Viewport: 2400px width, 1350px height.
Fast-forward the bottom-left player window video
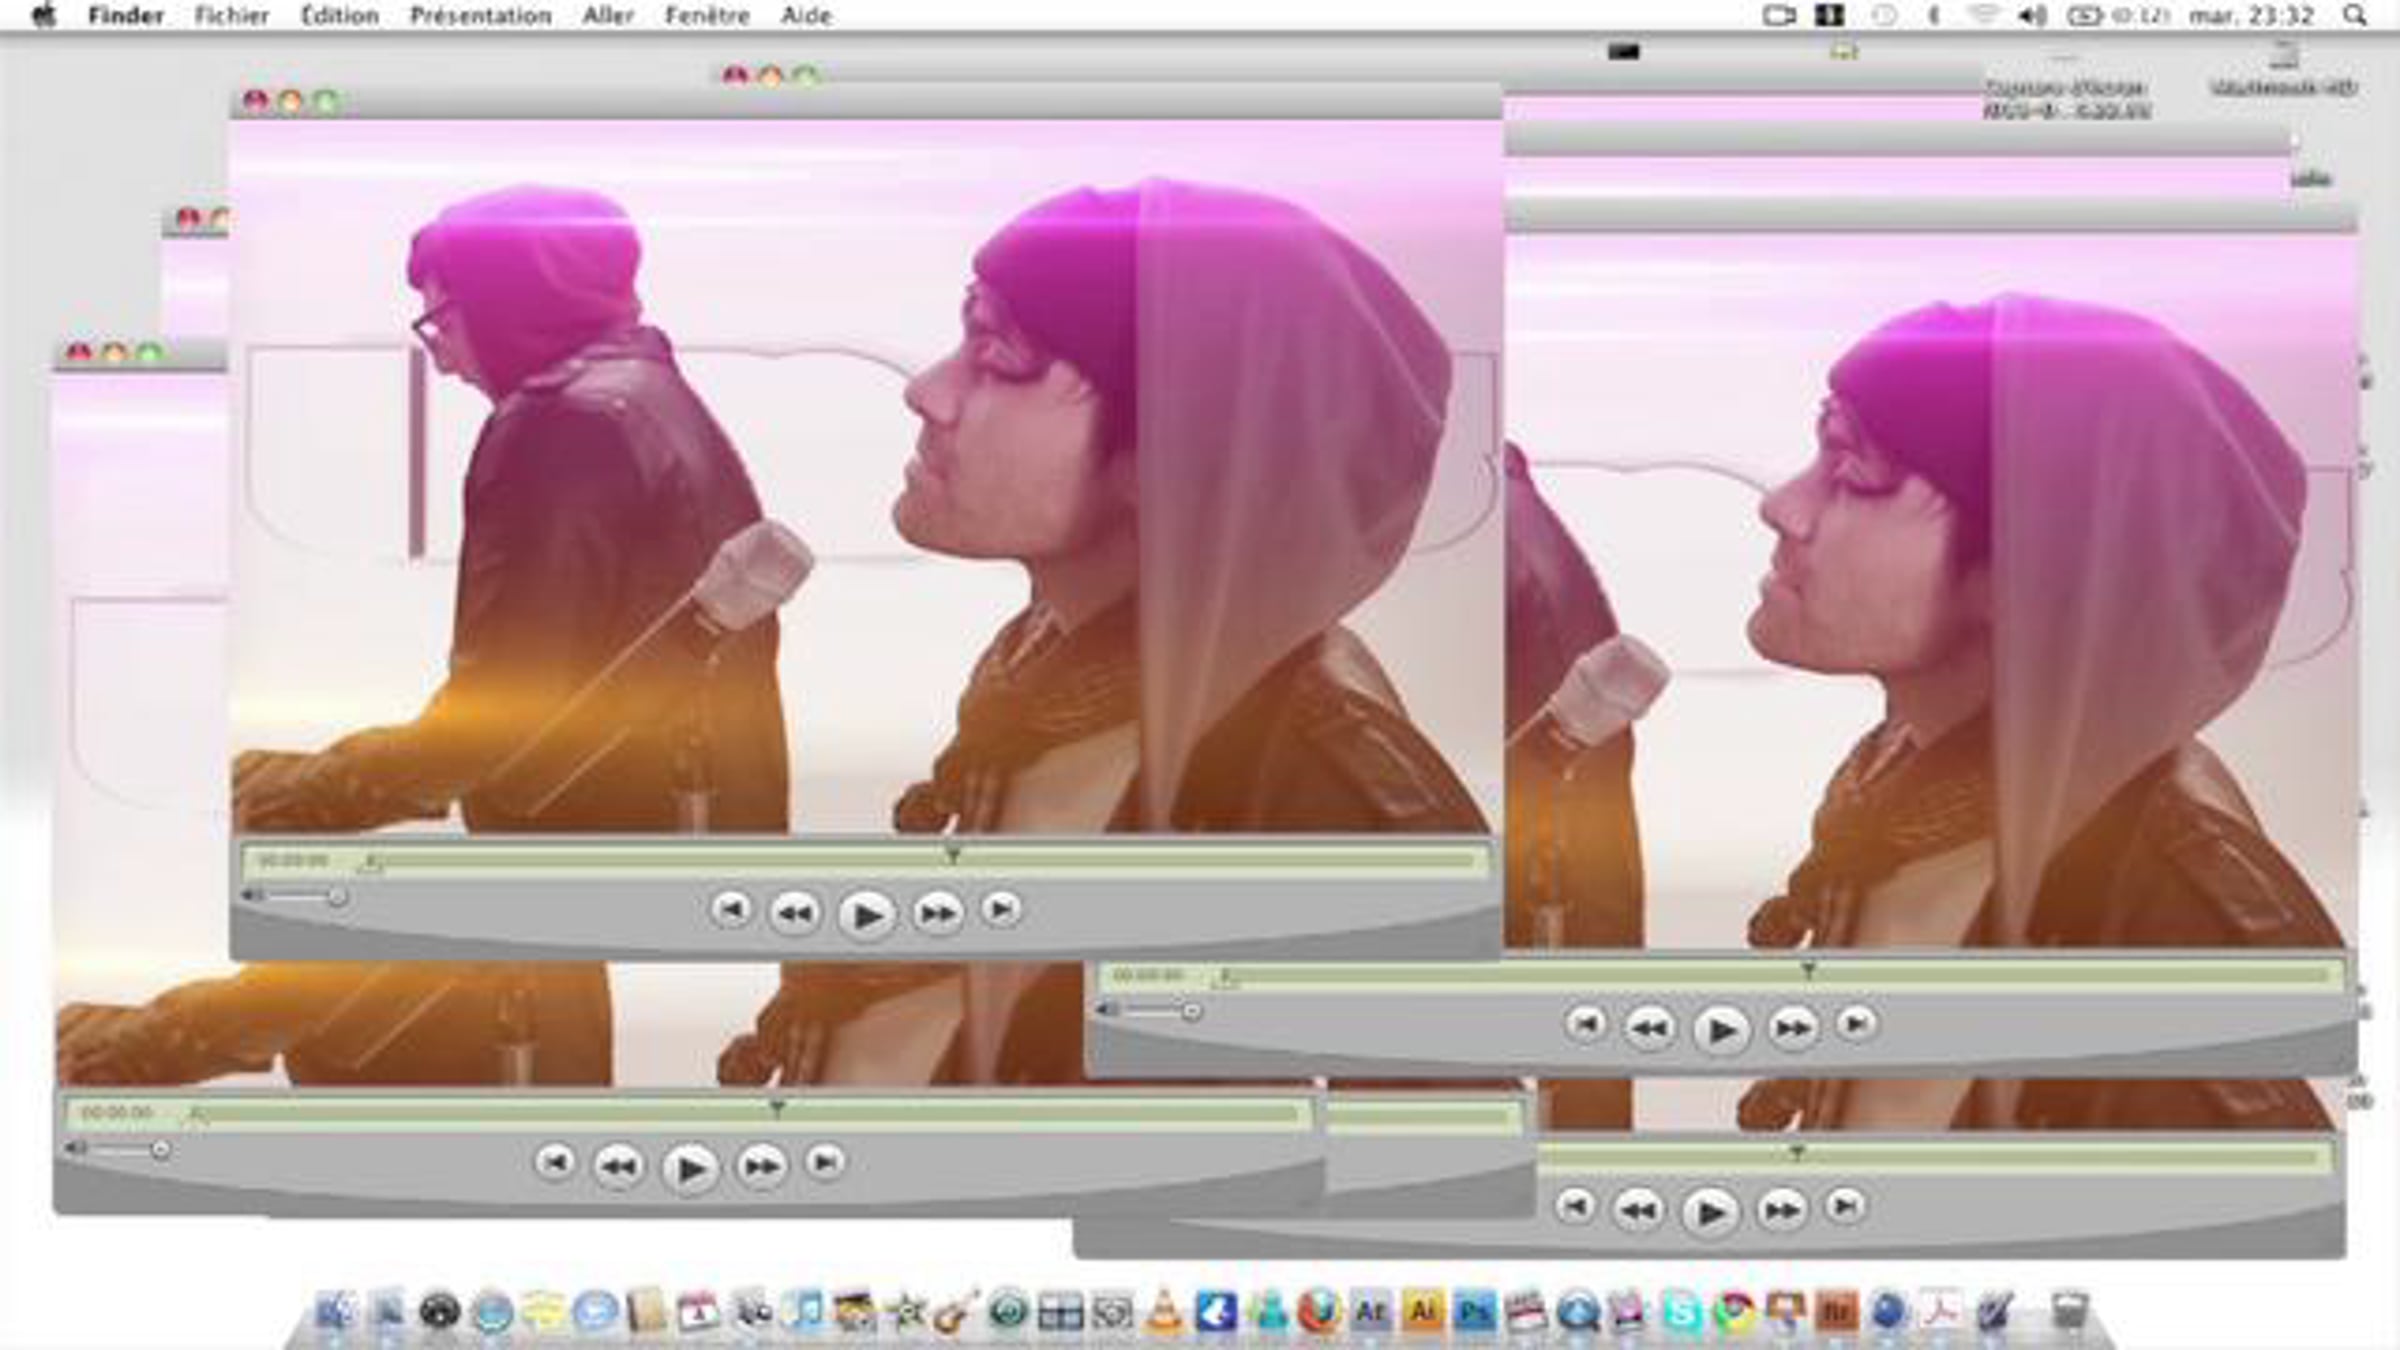point(761,1165)
